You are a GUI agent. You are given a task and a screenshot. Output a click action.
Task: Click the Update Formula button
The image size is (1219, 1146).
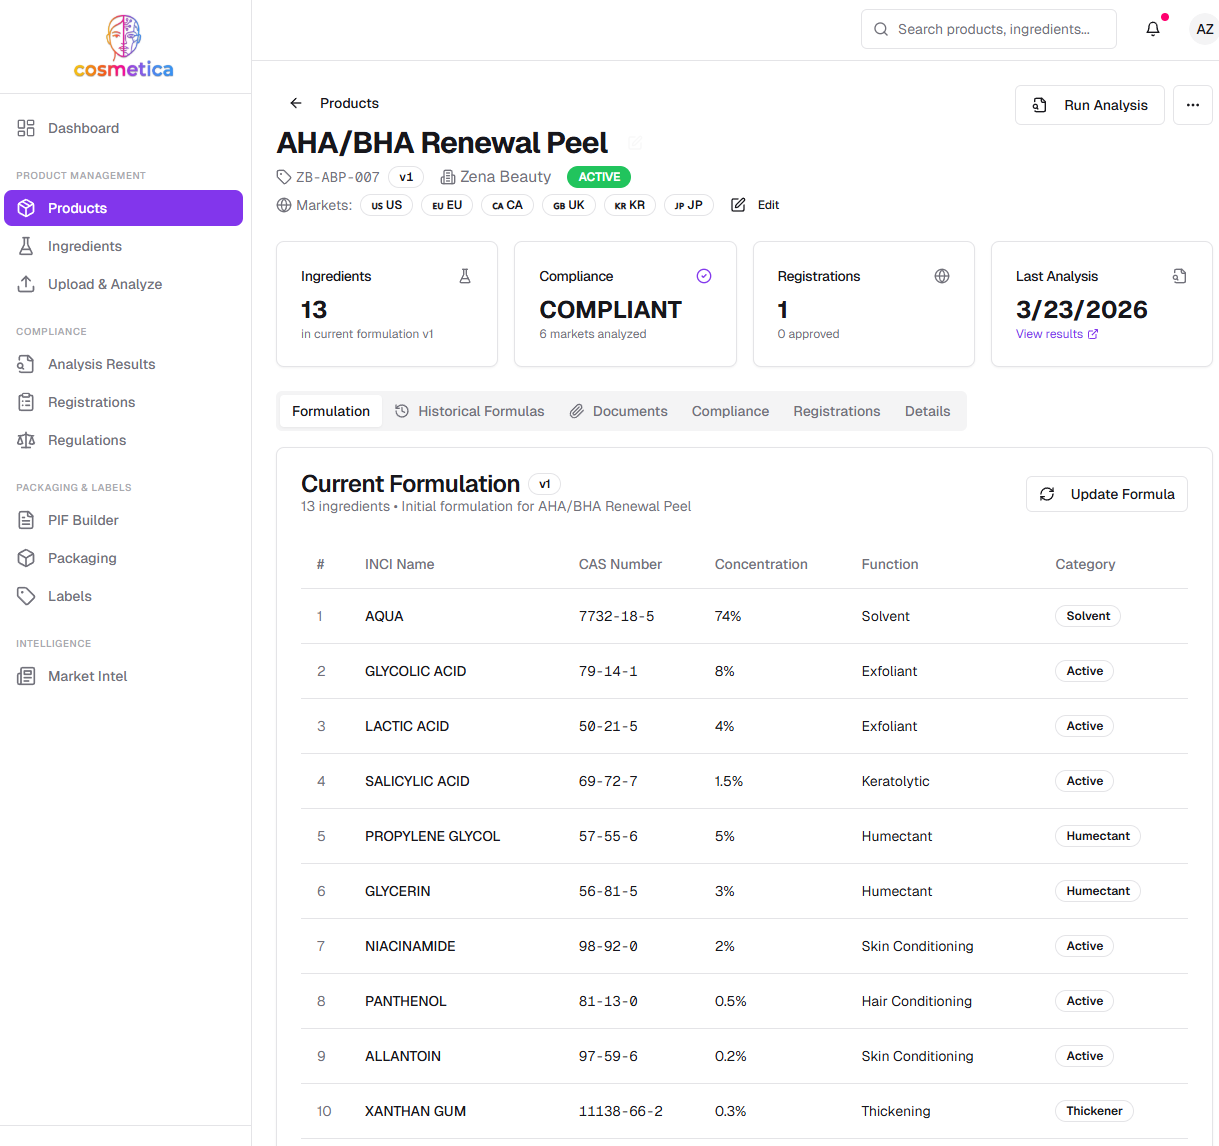pos(1106,494)
